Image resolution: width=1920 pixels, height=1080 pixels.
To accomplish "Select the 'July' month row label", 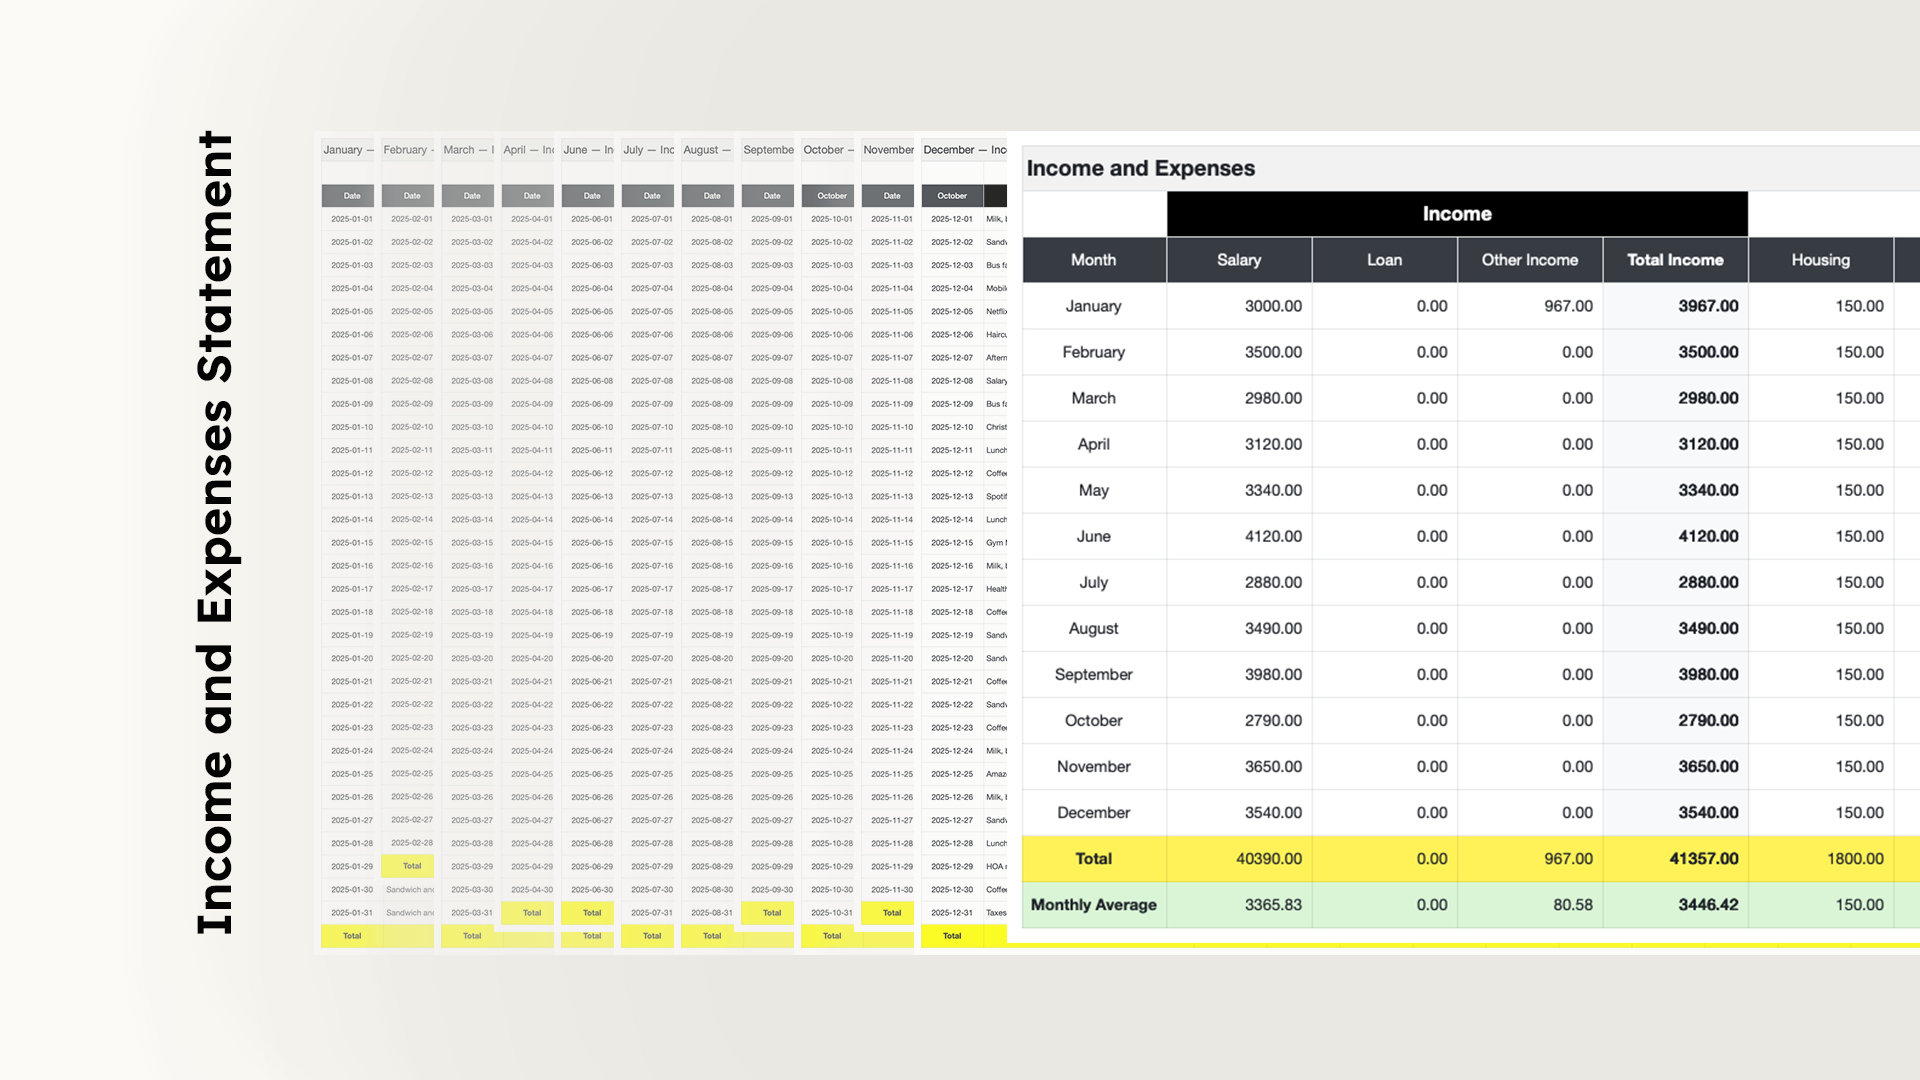I will click(x=1094, y=582).
